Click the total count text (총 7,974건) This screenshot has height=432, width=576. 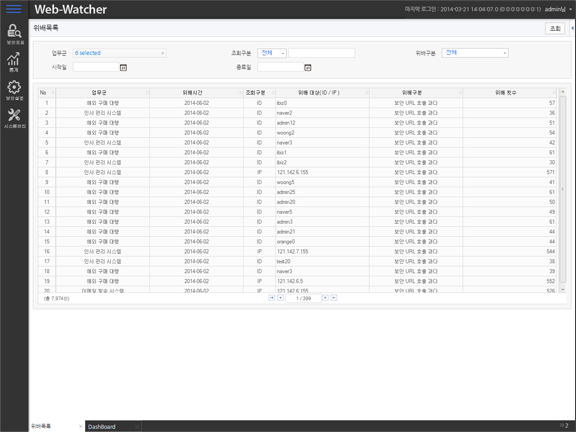pos(57,298)
